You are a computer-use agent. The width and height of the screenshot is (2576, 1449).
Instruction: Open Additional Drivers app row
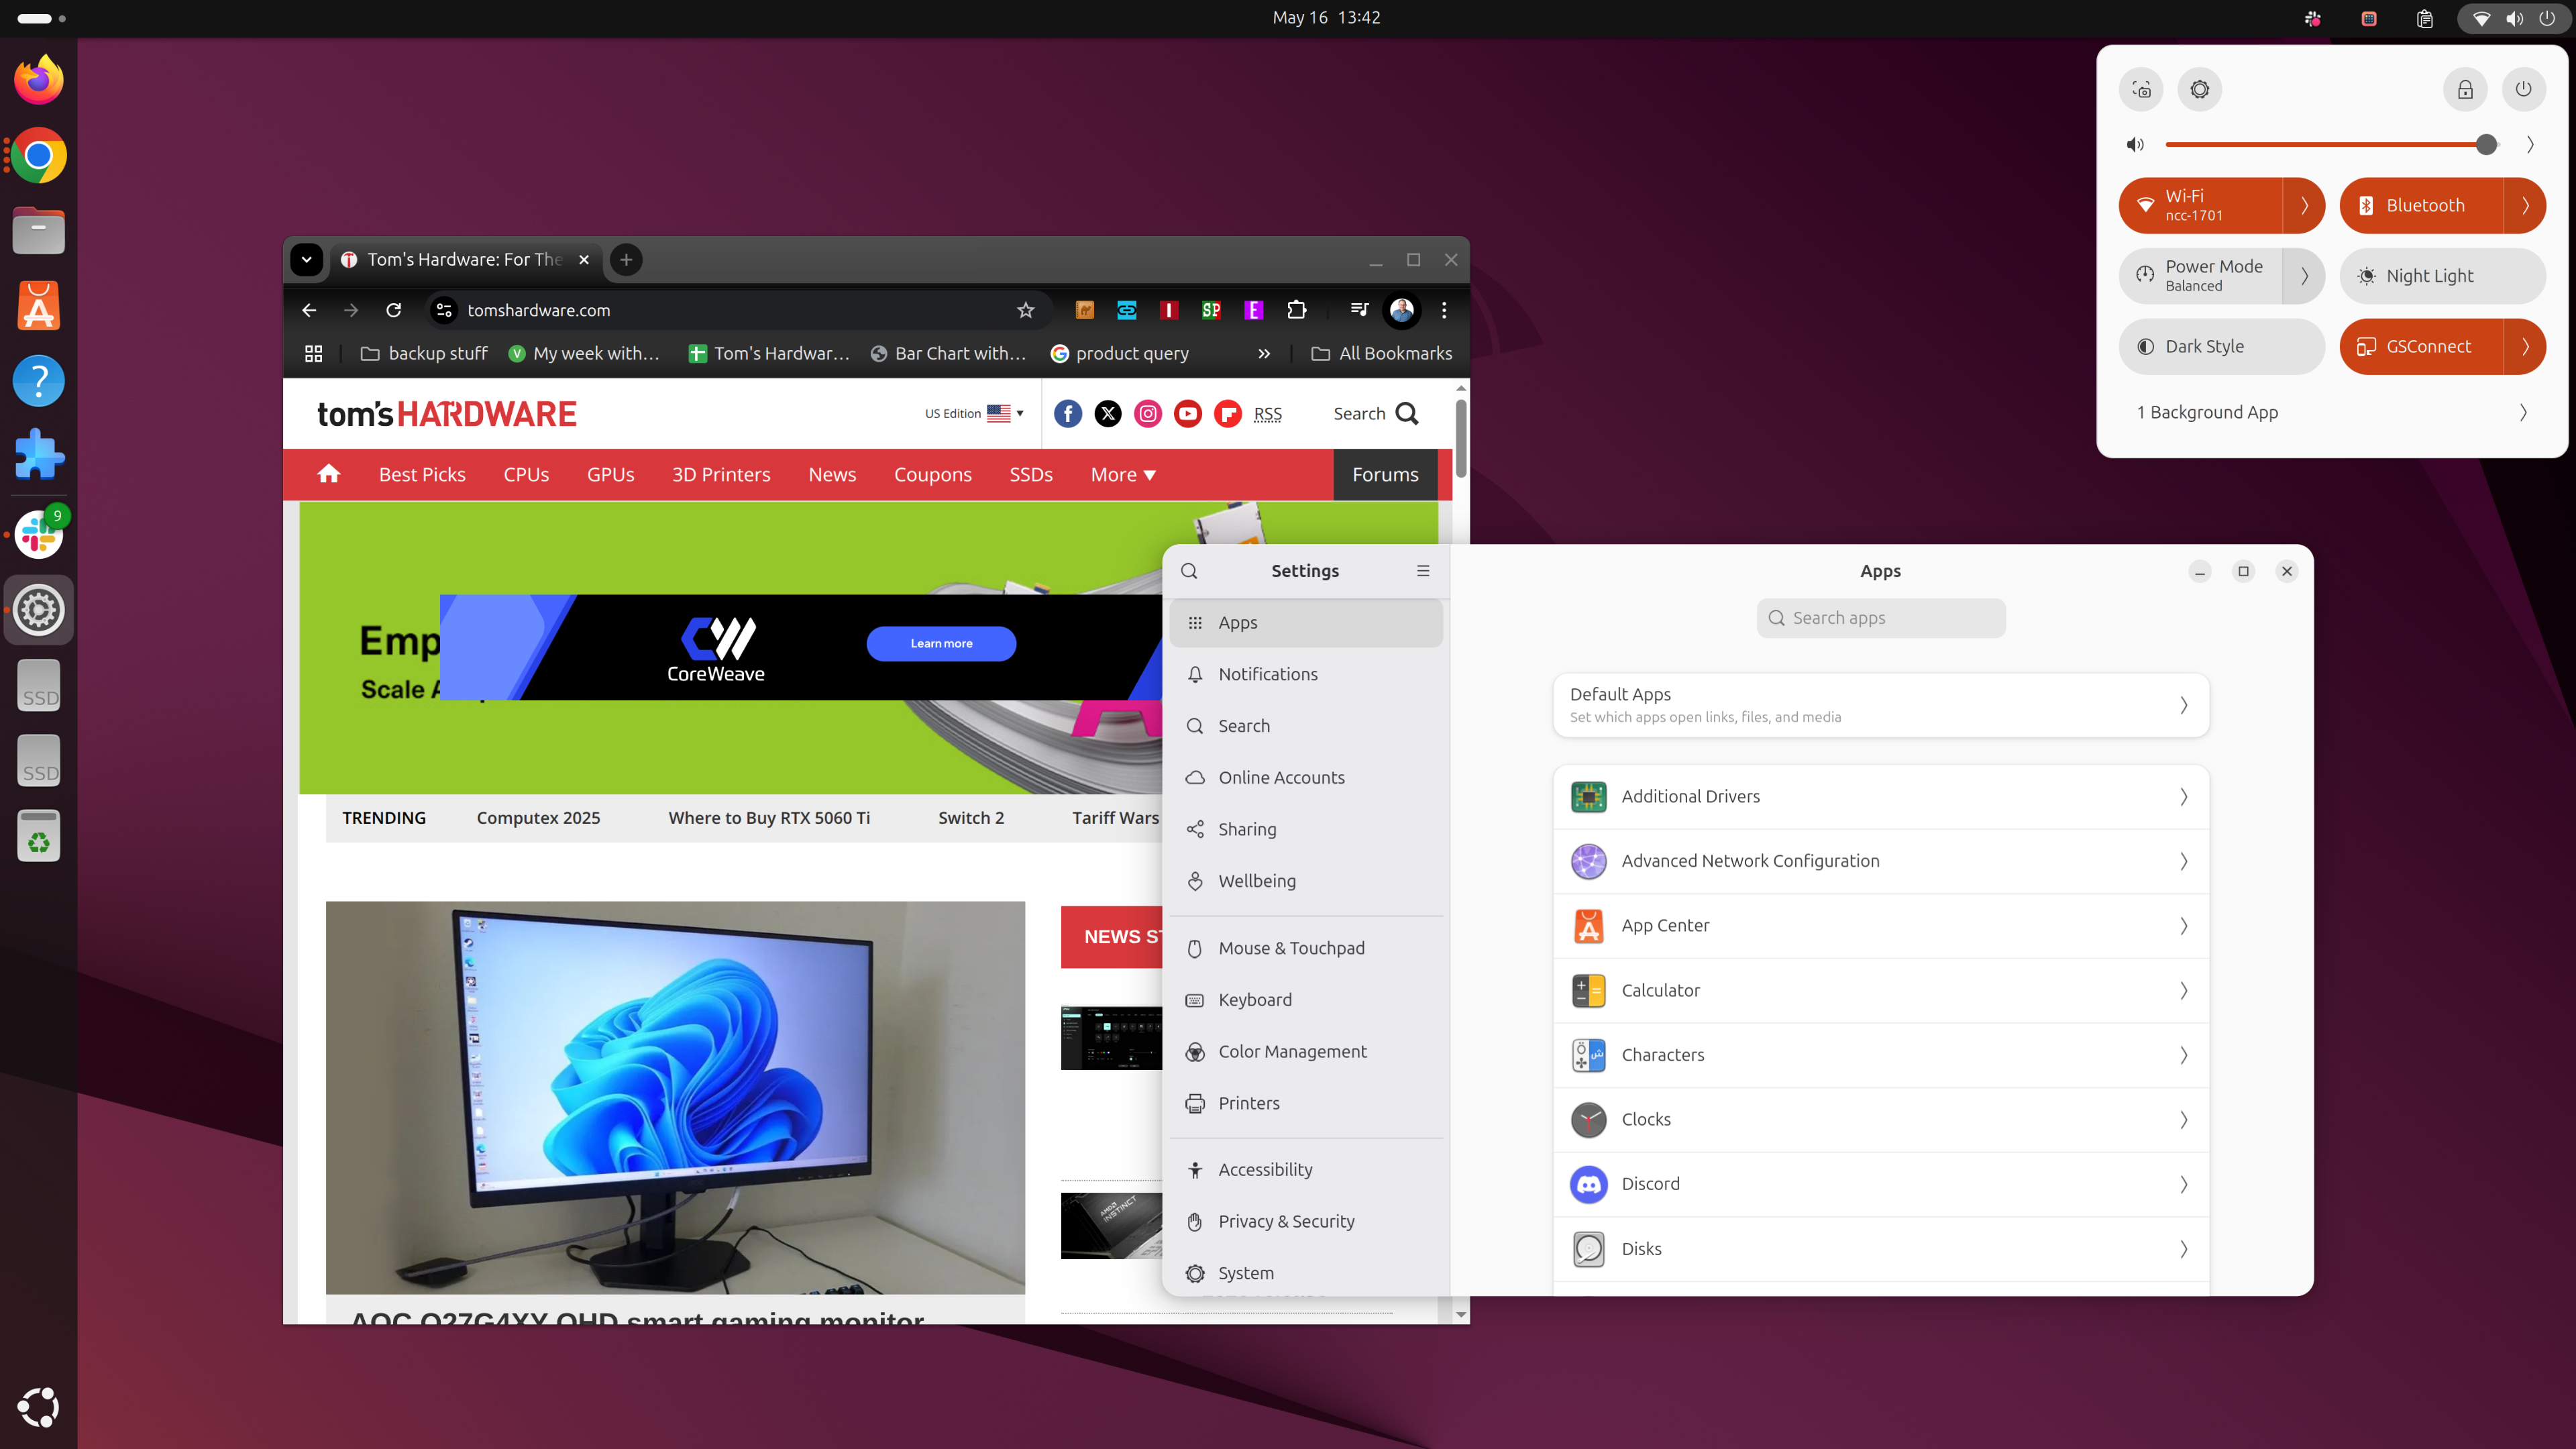coord(1880,796)
